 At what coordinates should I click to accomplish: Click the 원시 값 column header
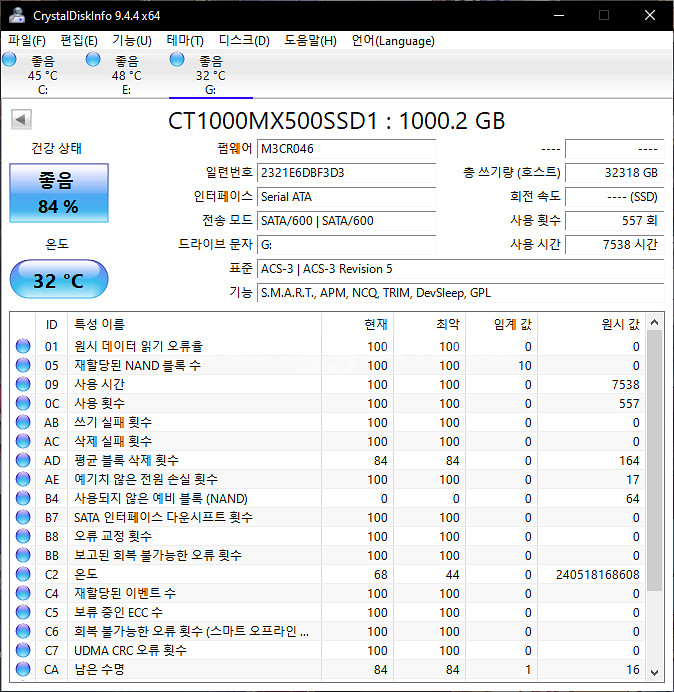point(591,325)
